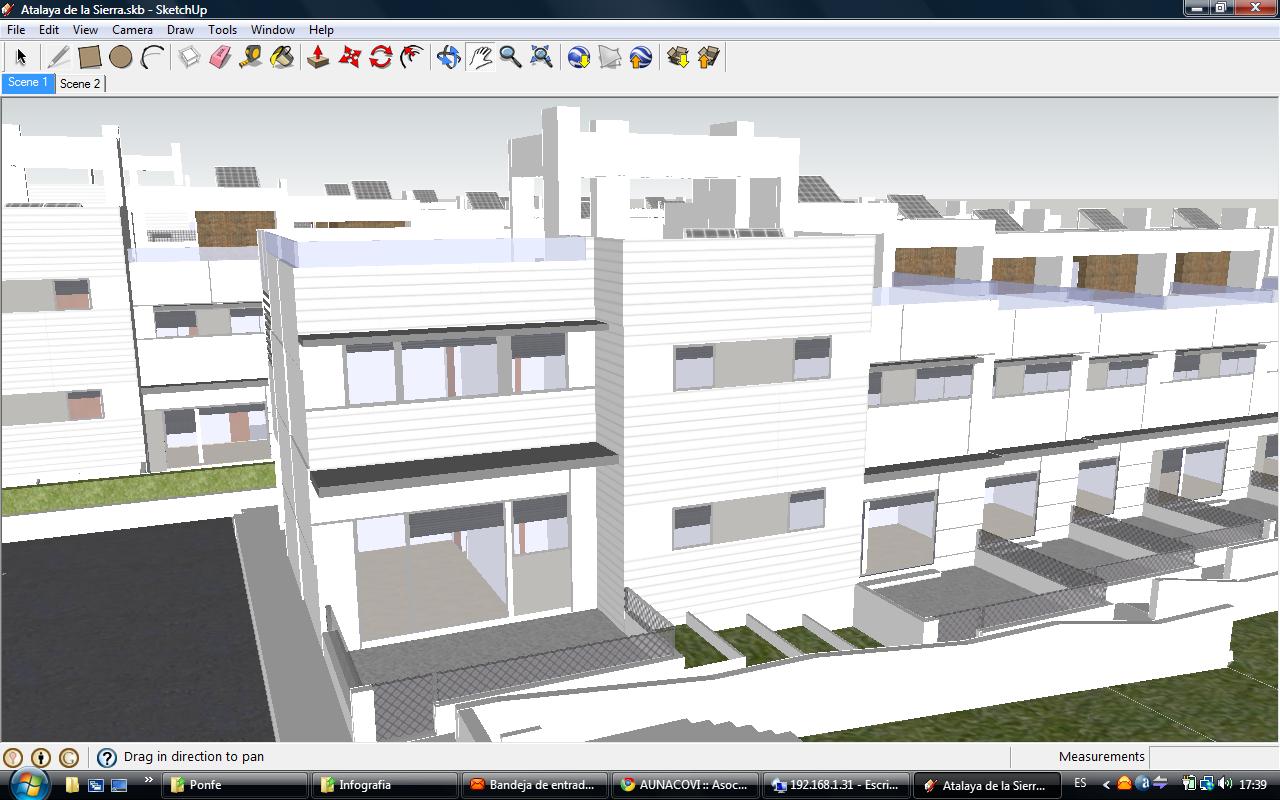The width and height of the screenshot is (1280, 800).
Task: Open the Infografia taskbar window
Action: (384, 785)
